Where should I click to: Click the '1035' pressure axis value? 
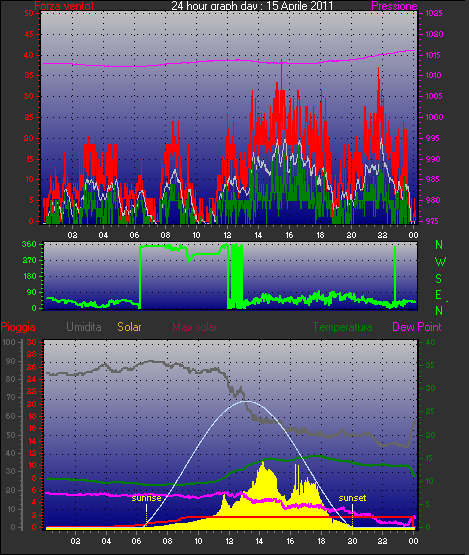pos(434,13)
